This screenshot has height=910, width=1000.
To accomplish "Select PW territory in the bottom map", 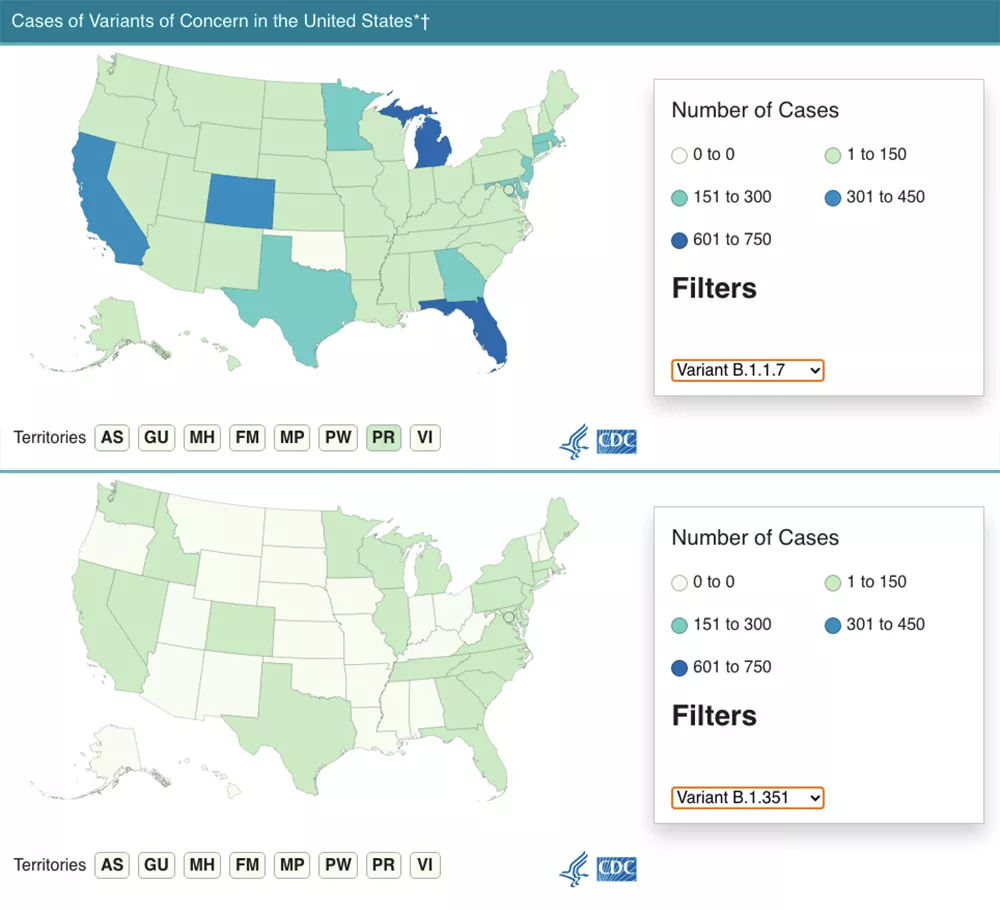I will coord(338,865).
